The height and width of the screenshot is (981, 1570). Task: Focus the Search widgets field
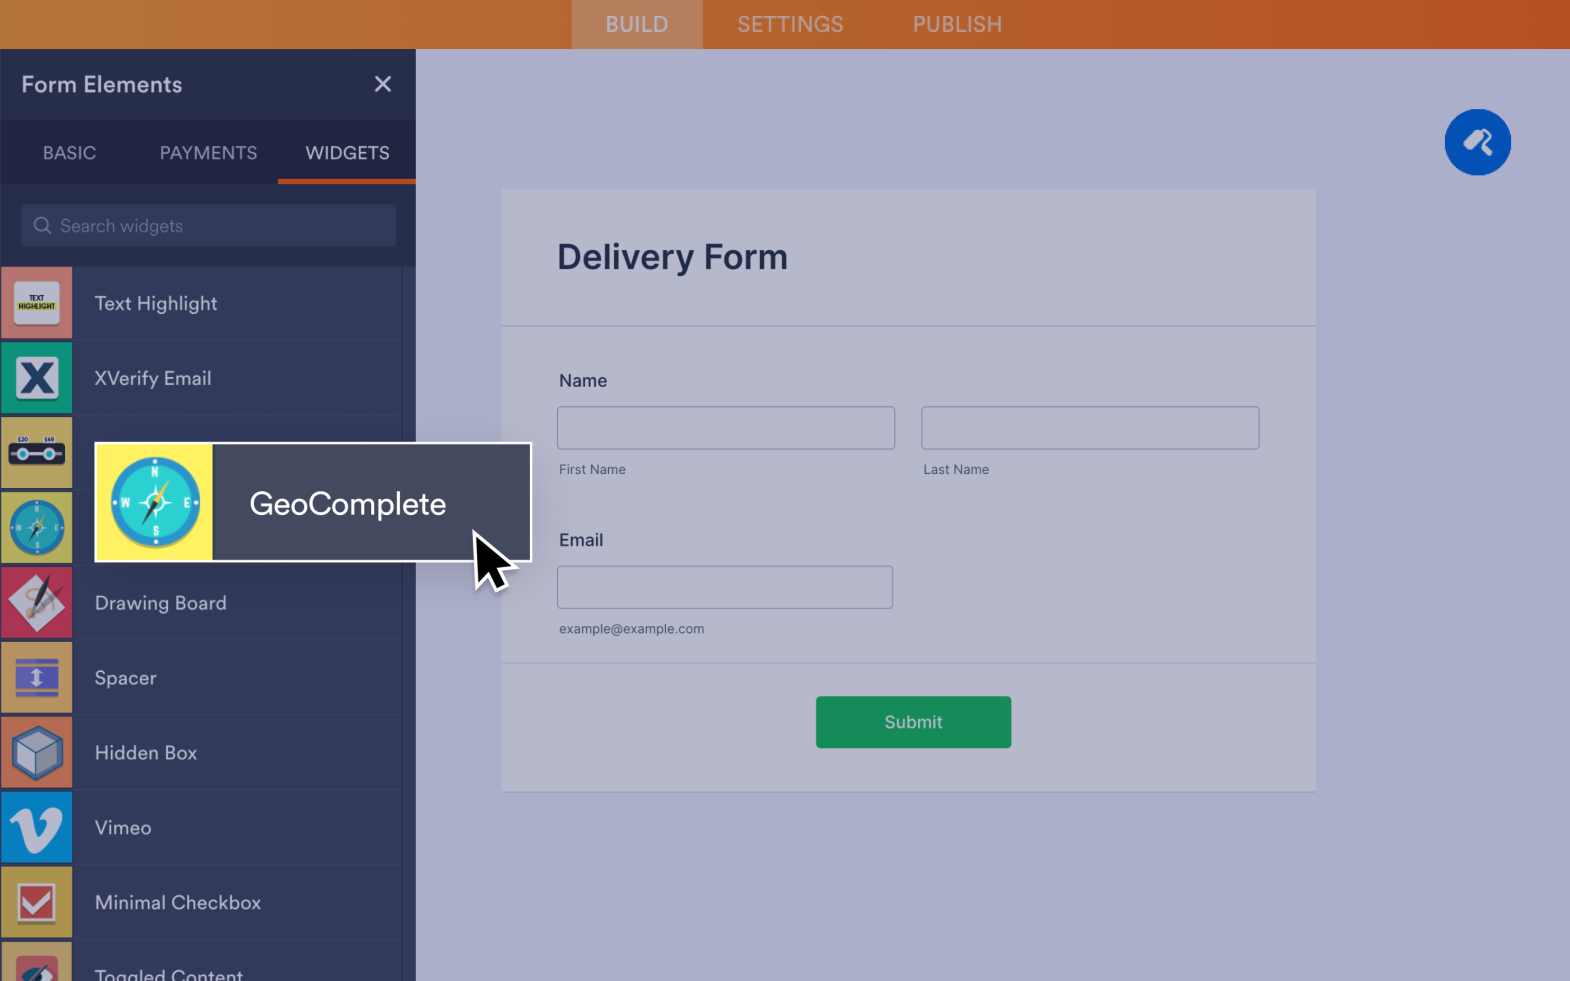[x=208, y=226]
